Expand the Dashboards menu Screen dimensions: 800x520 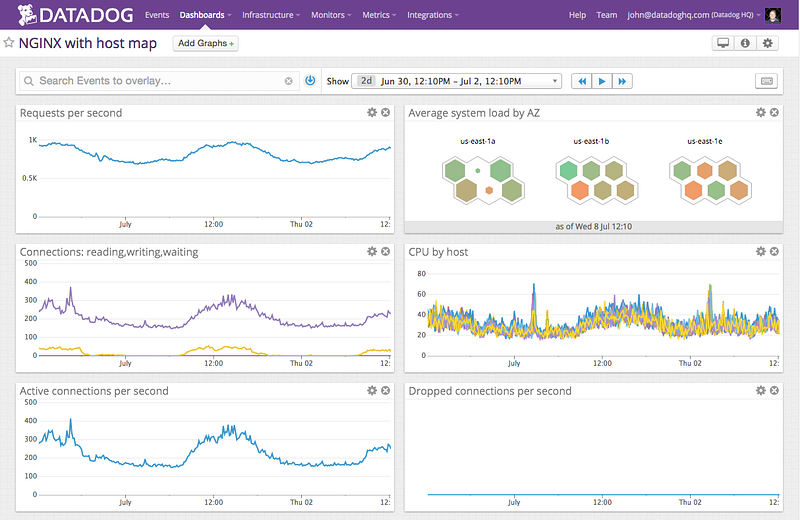[x=205, y=15]
